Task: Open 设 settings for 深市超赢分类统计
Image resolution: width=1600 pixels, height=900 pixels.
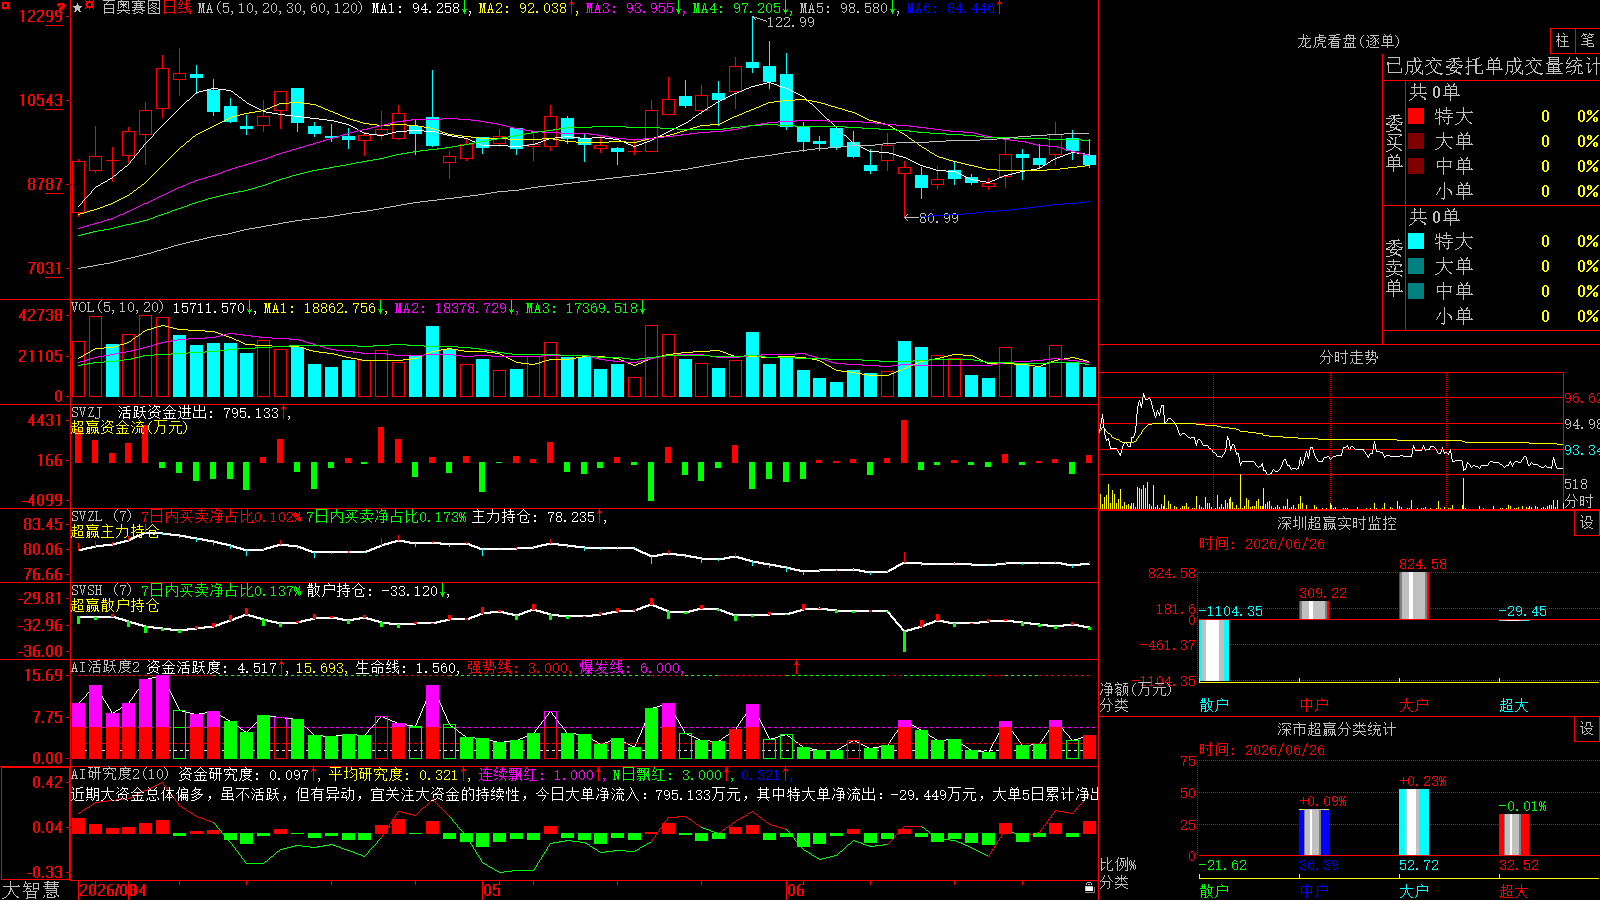Action: (1587, 729)
